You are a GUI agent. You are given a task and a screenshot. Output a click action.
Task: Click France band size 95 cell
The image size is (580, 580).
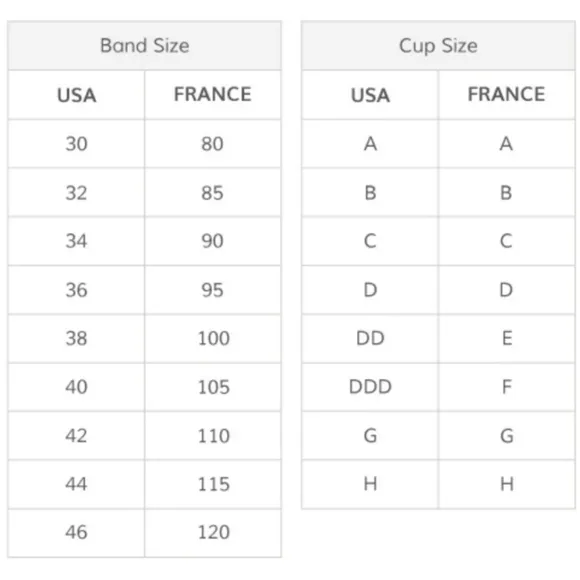213,290
